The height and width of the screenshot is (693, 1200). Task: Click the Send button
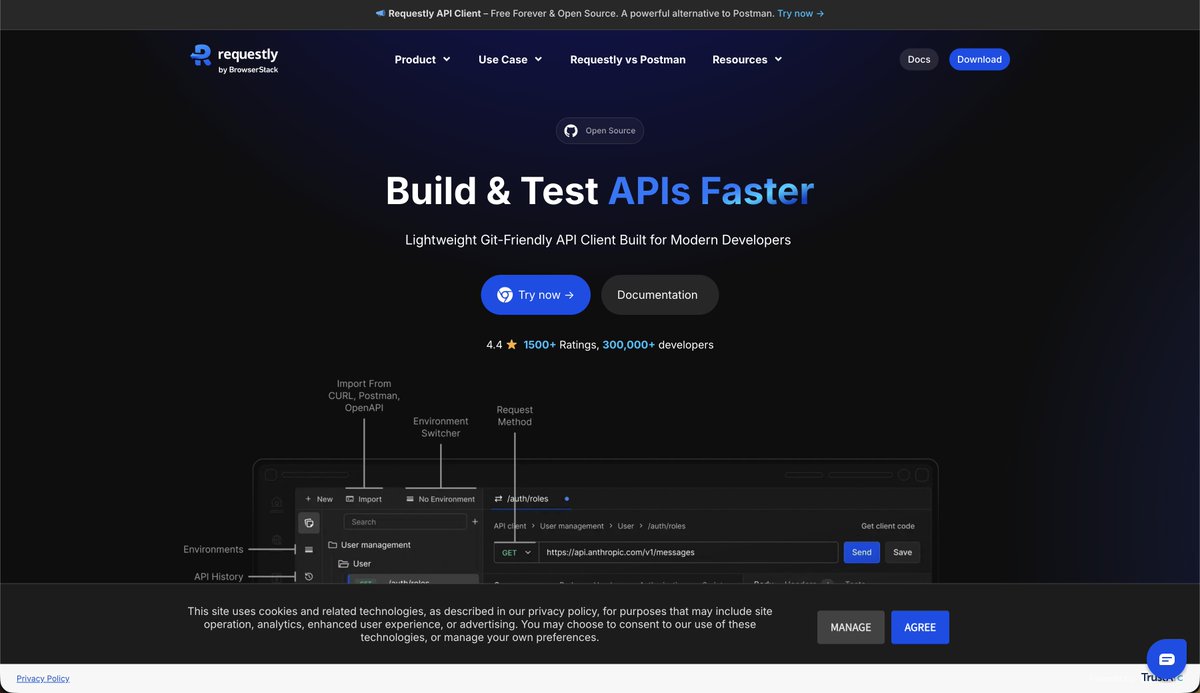click(x=862, y=552)
